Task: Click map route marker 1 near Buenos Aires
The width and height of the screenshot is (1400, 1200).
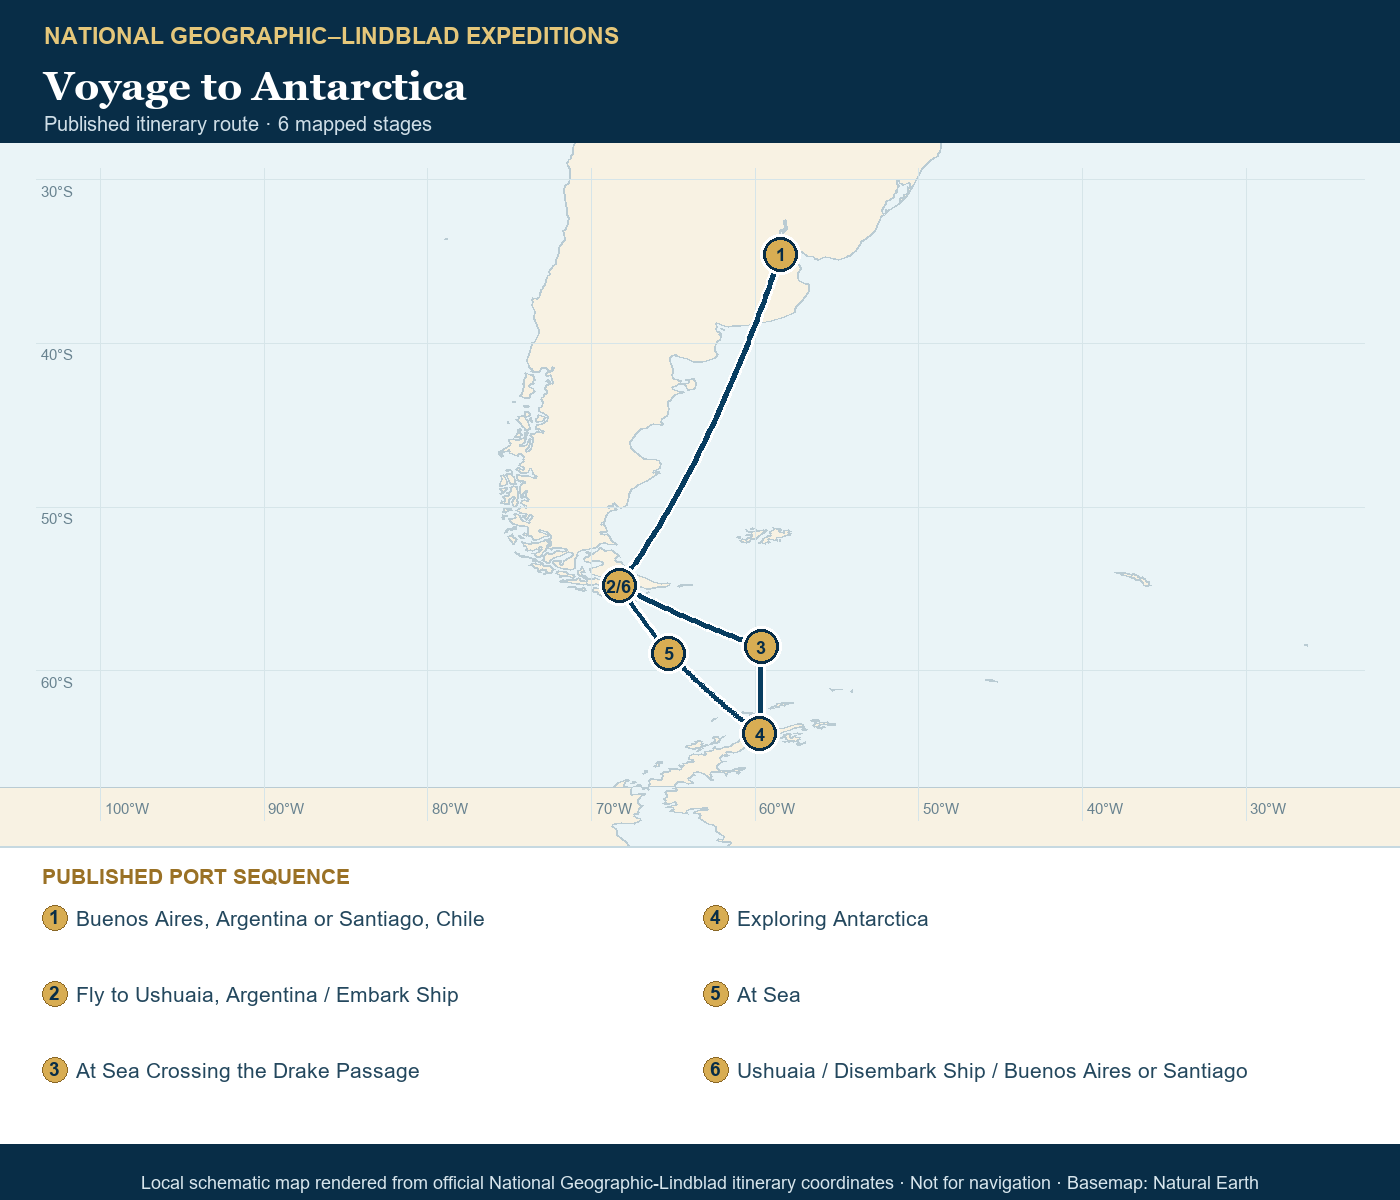Action: (x=780, y=255)
